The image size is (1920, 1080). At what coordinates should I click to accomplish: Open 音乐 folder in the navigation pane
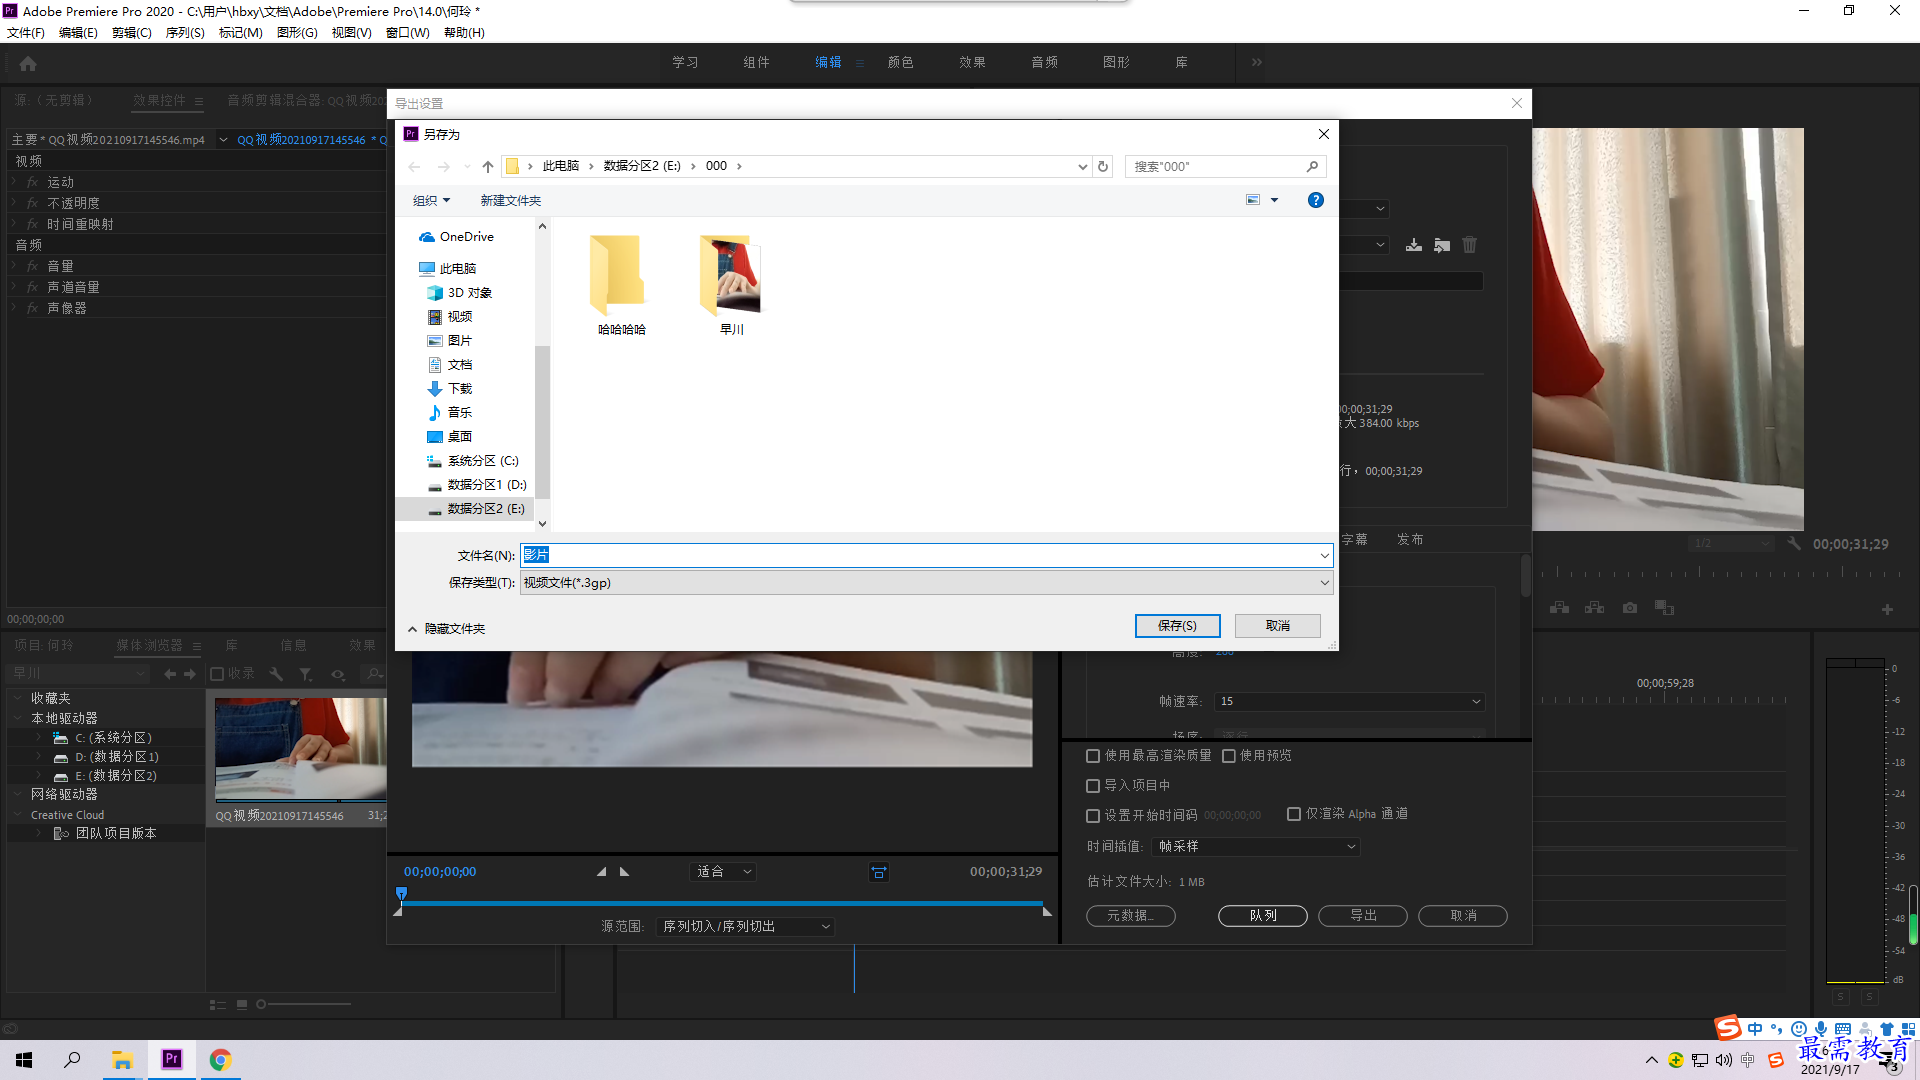click(x=450, y=413)
